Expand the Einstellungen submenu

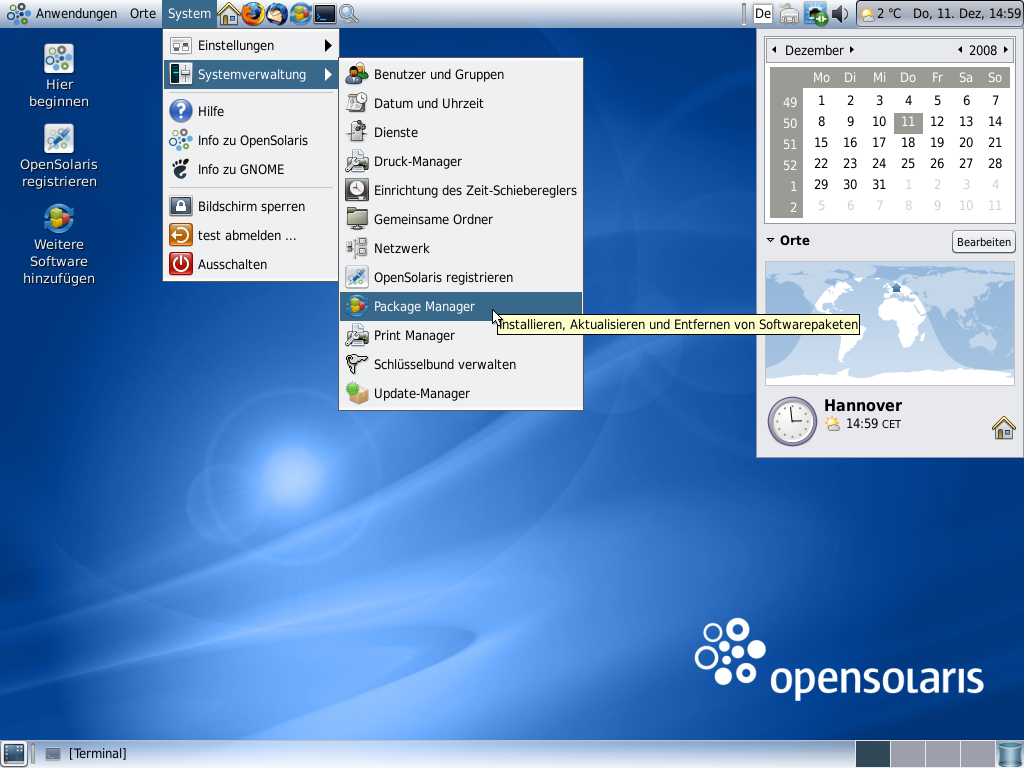(x=251, y=46)
